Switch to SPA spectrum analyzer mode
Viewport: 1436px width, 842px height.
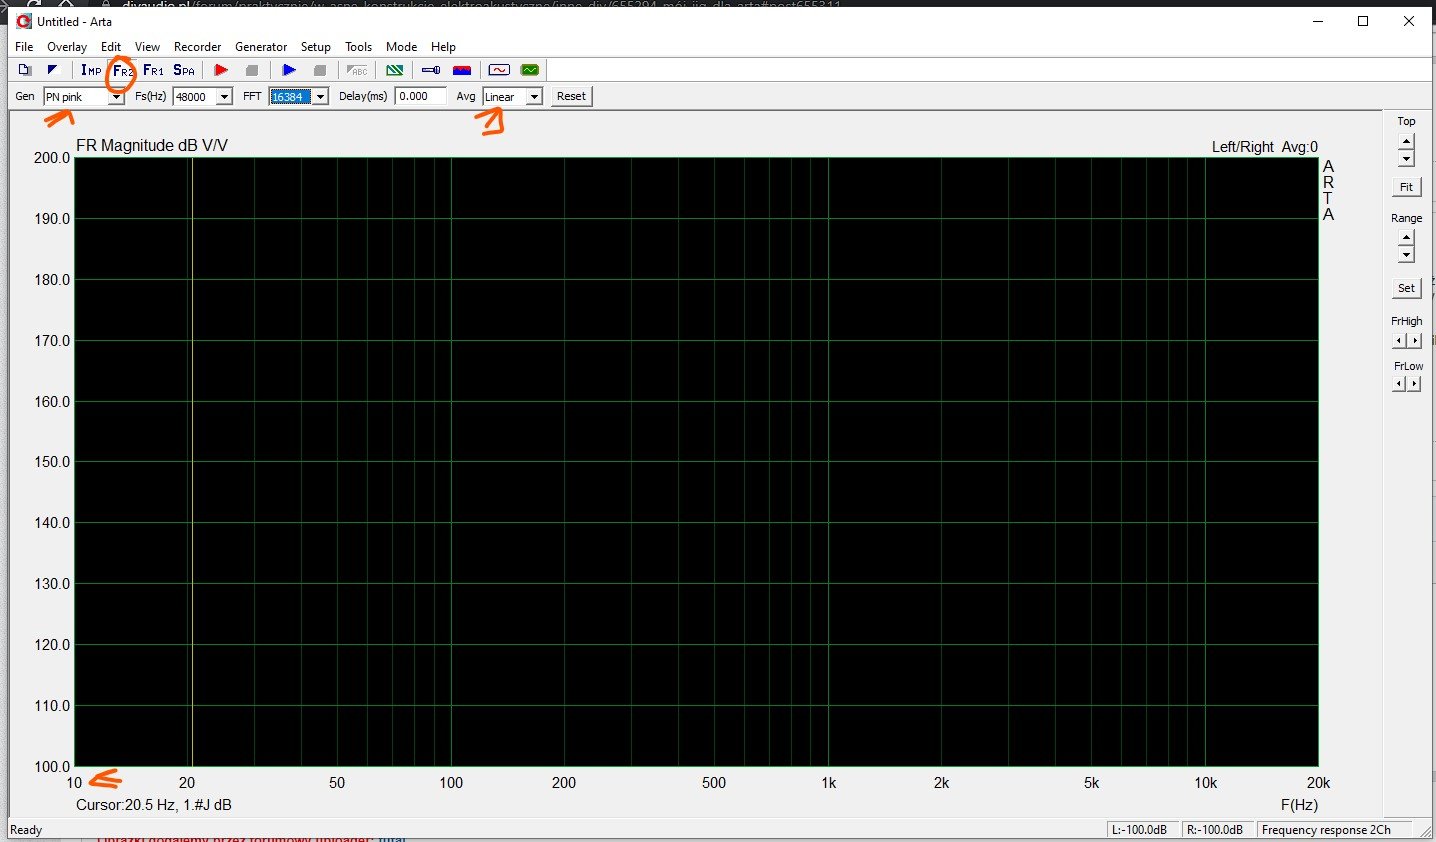point(184,70)
